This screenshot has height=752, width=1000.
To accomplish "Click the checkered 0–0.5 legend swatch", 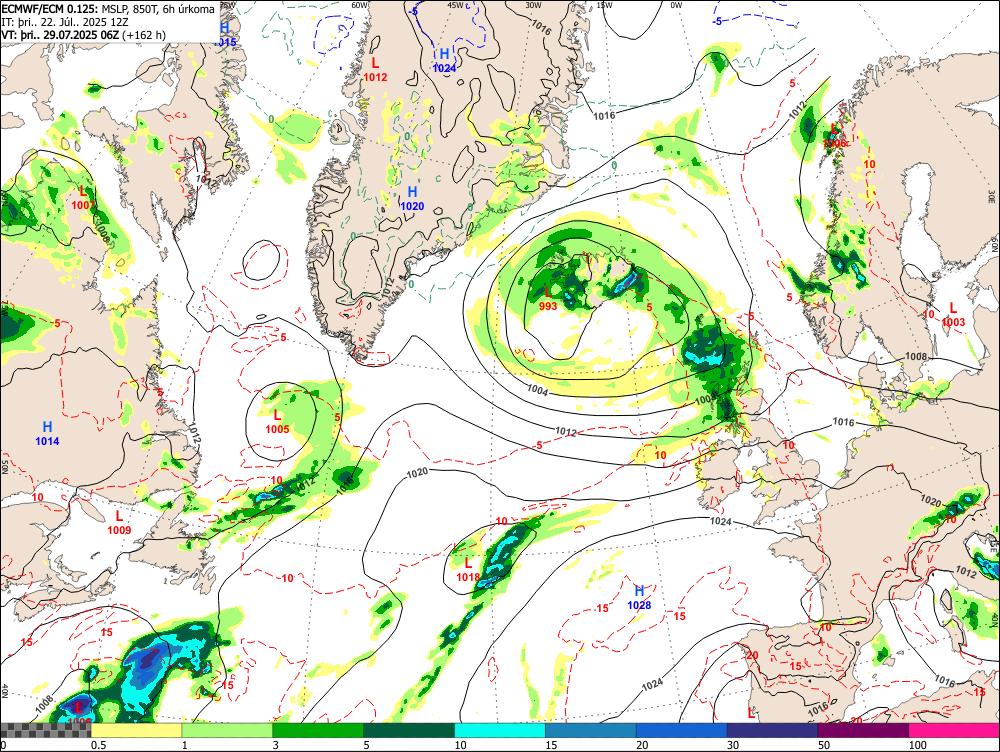I will [45, 731].
